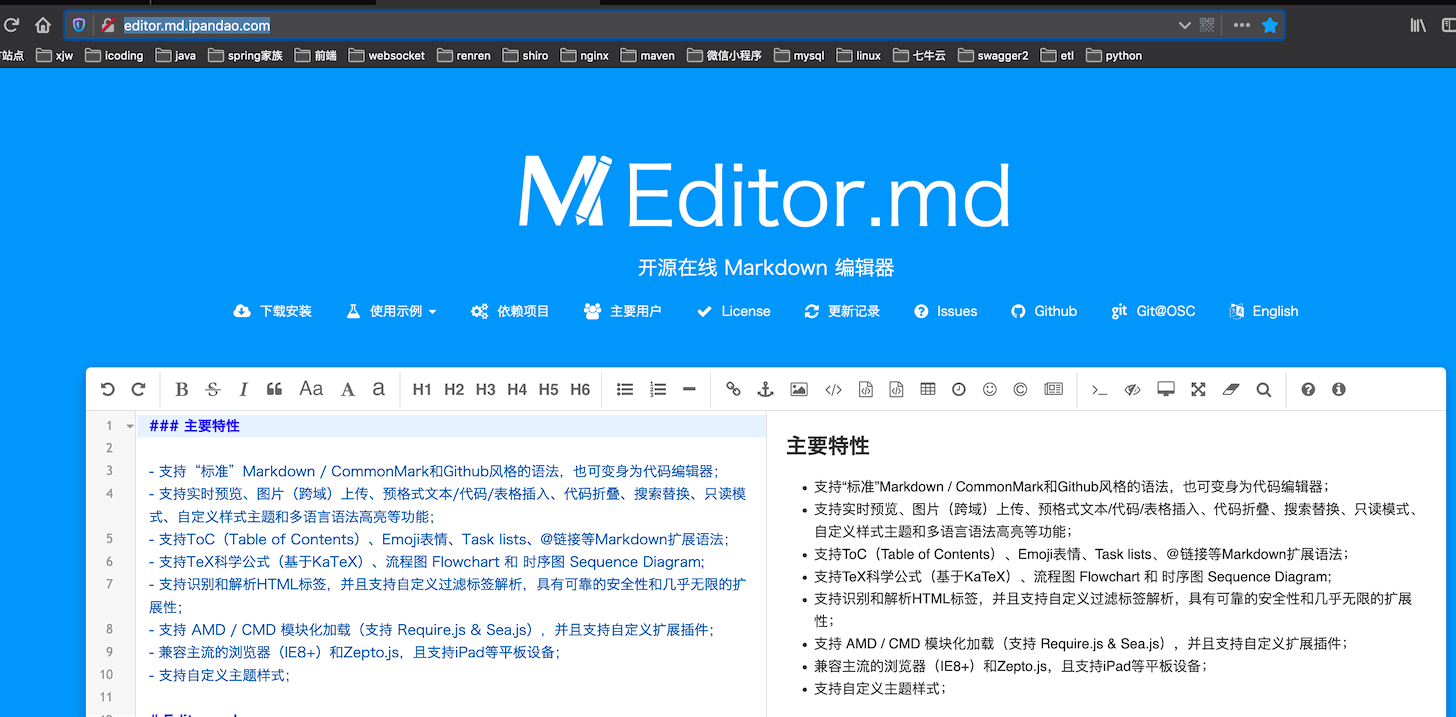Open the maven bookmark folder
The image size is (1456, 717).
(647, 56)
